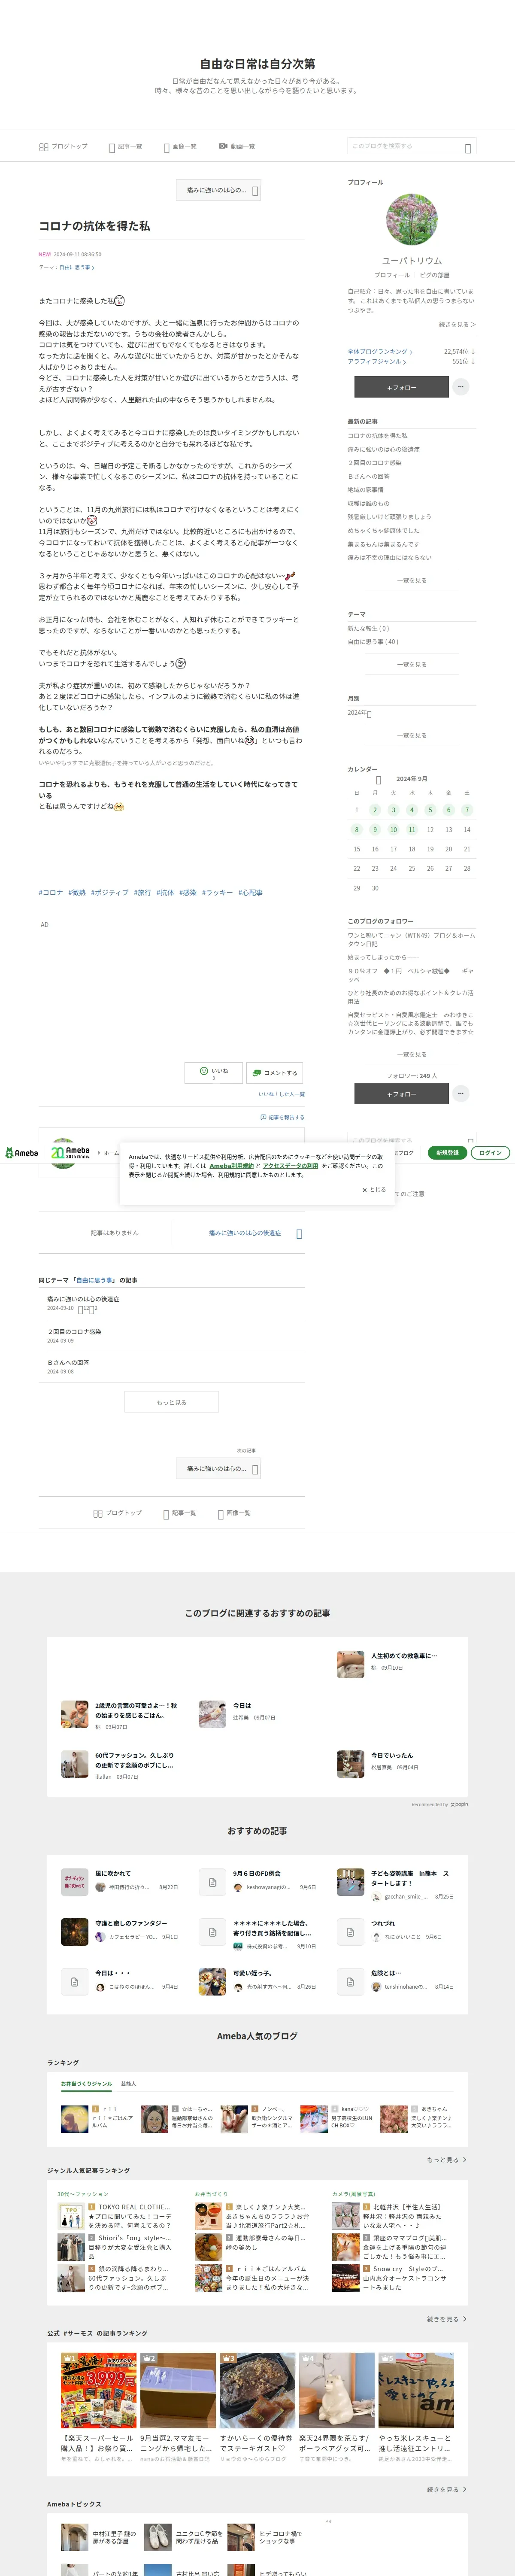The image size is (515, 2576).
Task: Open アラフィフジャンル ranking link
Action: click(x=377, y=361)
